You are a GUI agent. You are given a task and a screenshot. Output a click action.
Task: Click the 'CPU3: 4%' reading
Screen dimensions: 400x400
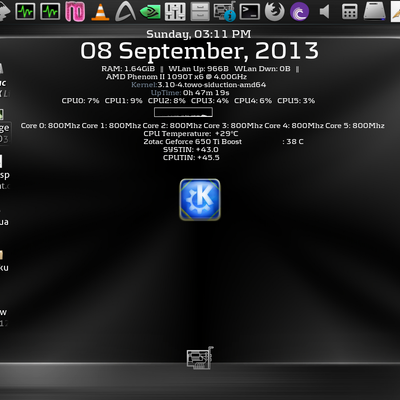click(x=210, y=101)
